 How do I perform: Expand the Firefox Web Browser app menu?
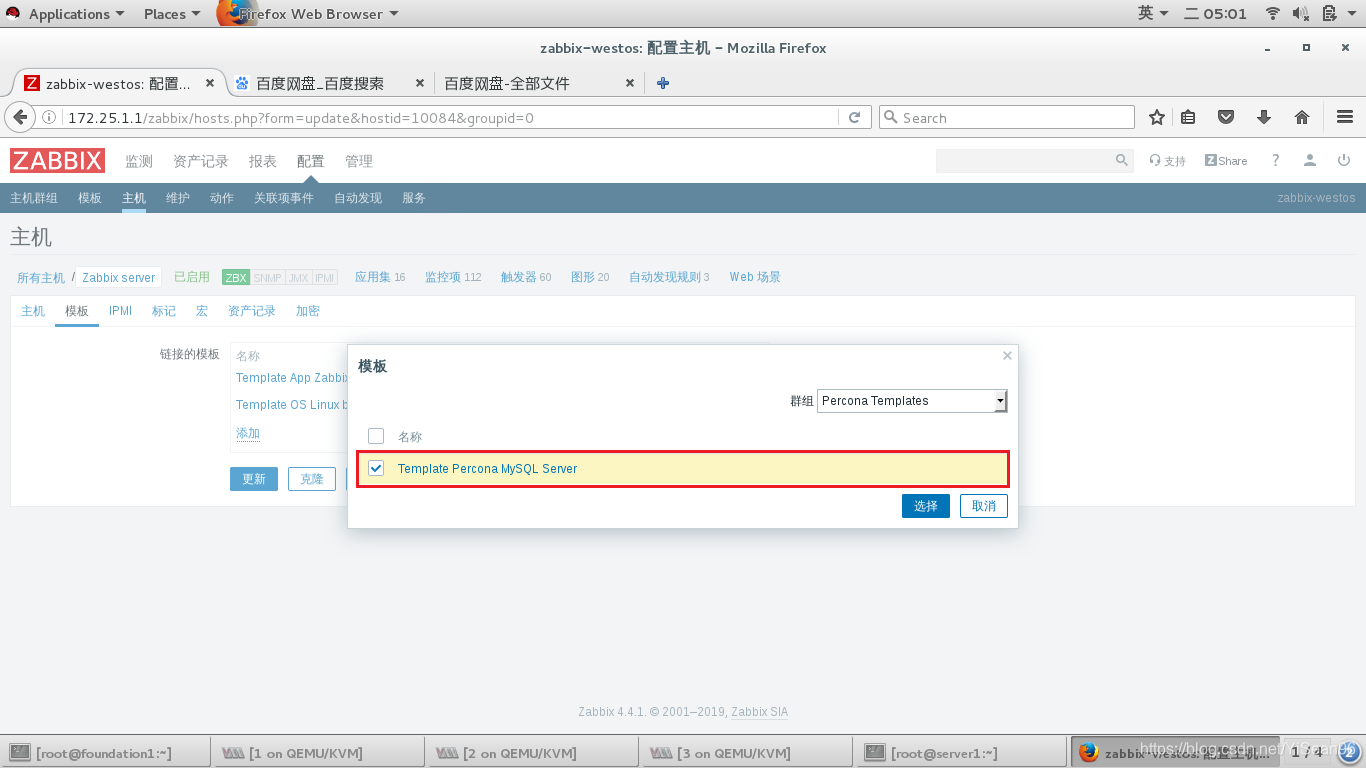pos(318,14)
